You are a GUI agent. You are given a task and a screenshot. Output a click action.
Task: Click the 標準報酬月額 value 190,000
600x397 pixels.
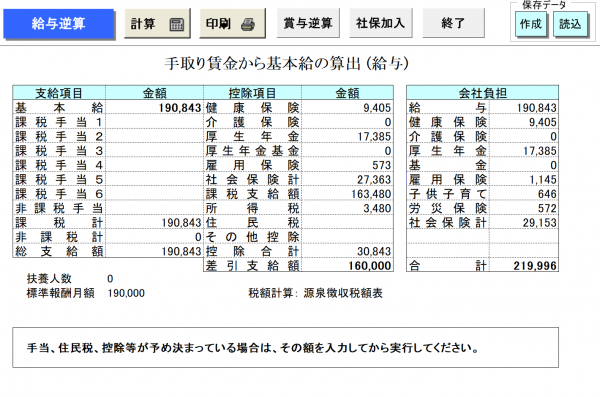tap(126, 293)
